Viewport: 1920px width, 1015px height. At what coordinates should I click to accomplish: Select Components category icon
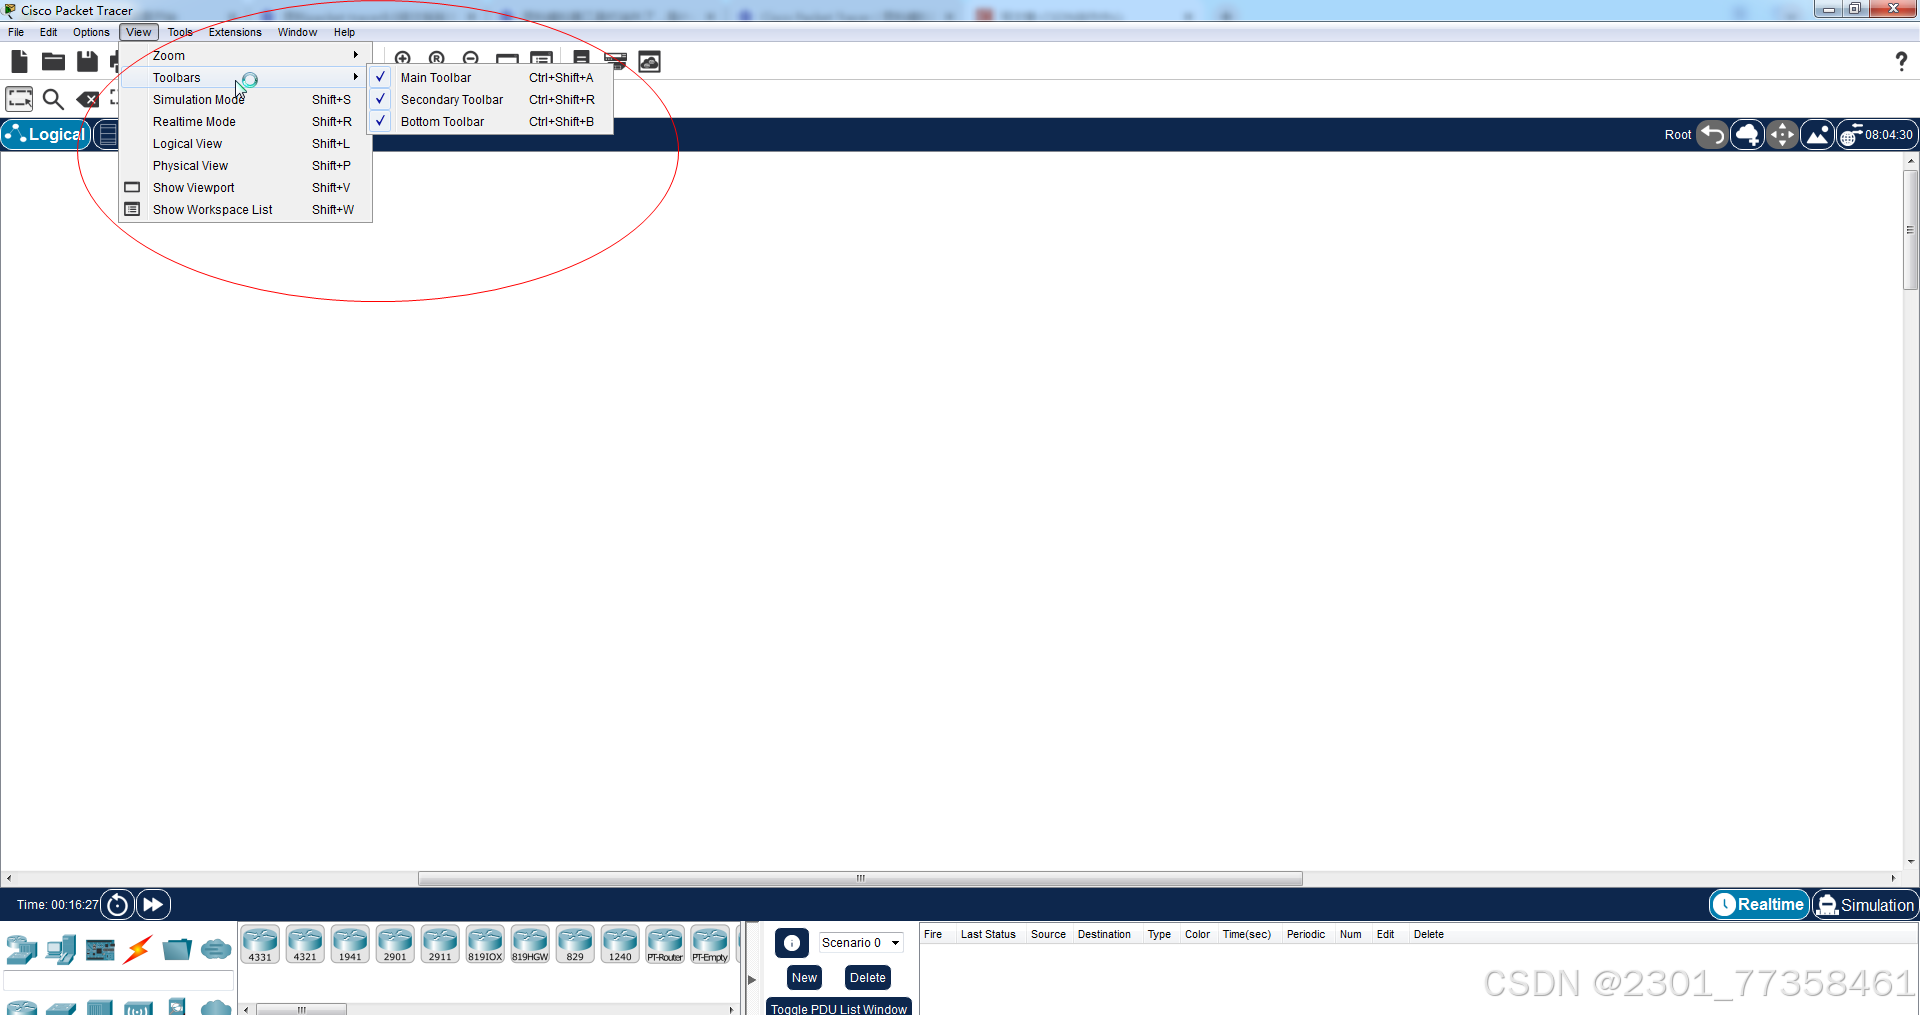[x=100, y=949]
